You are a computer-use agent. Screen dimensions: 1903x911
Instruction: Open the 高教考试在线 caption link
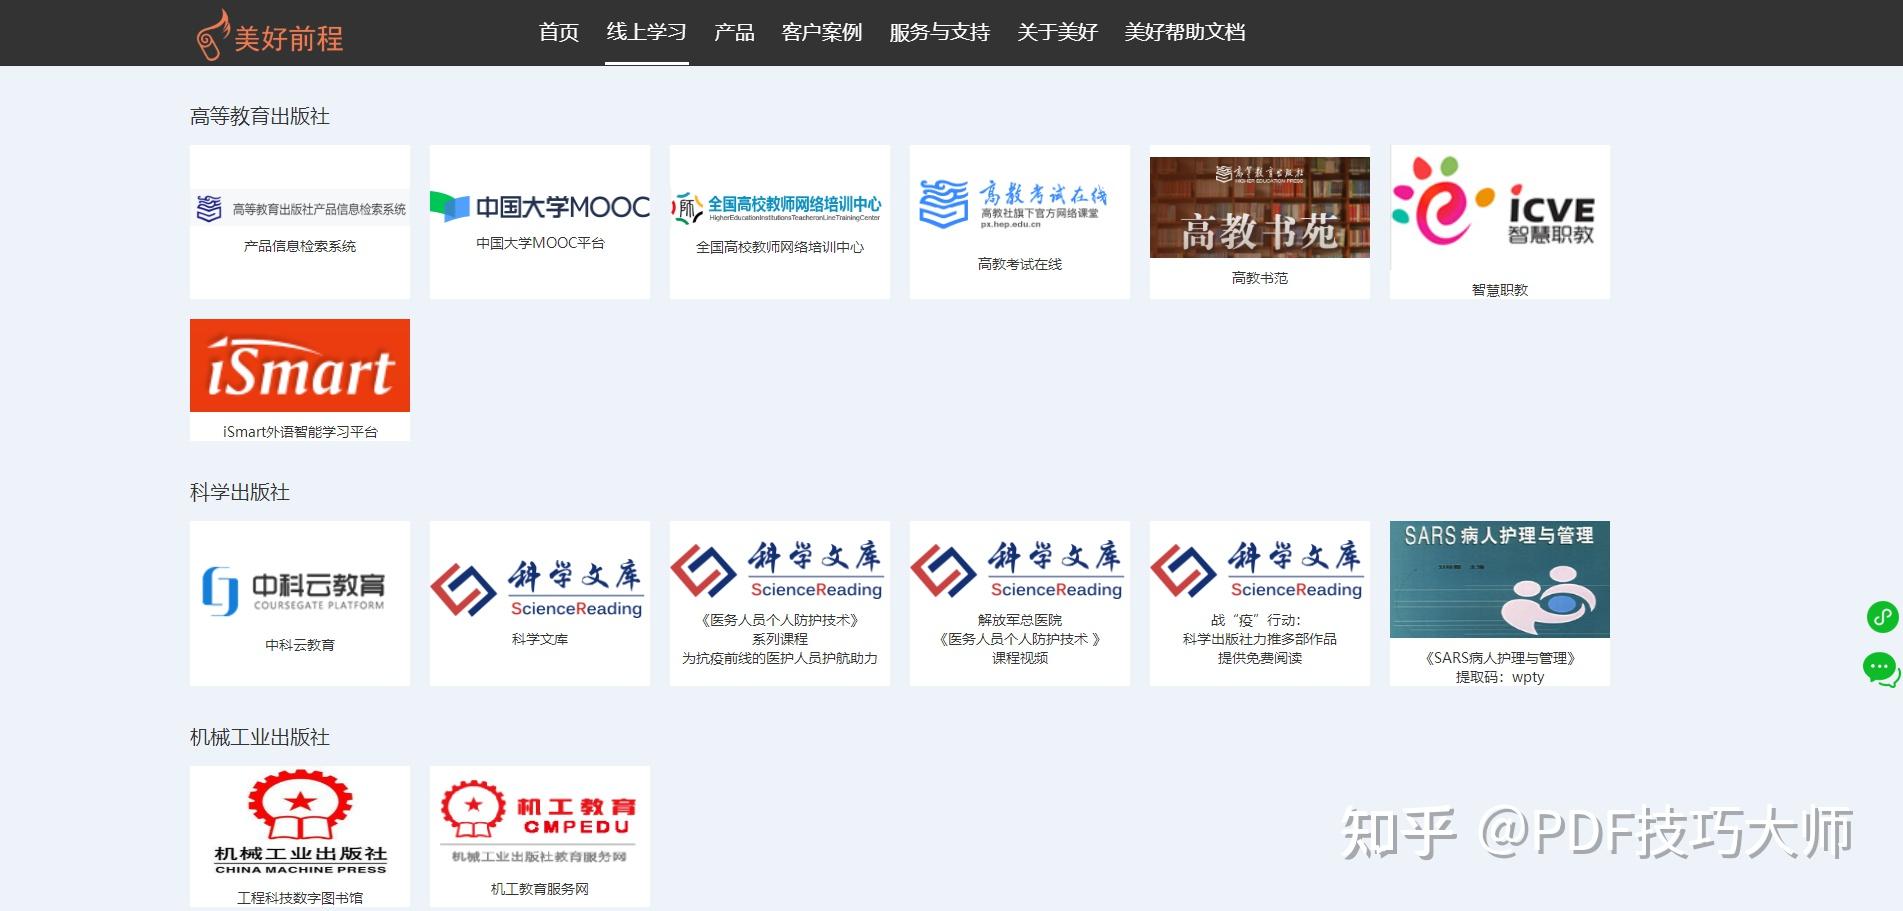tap(1020, 264)
